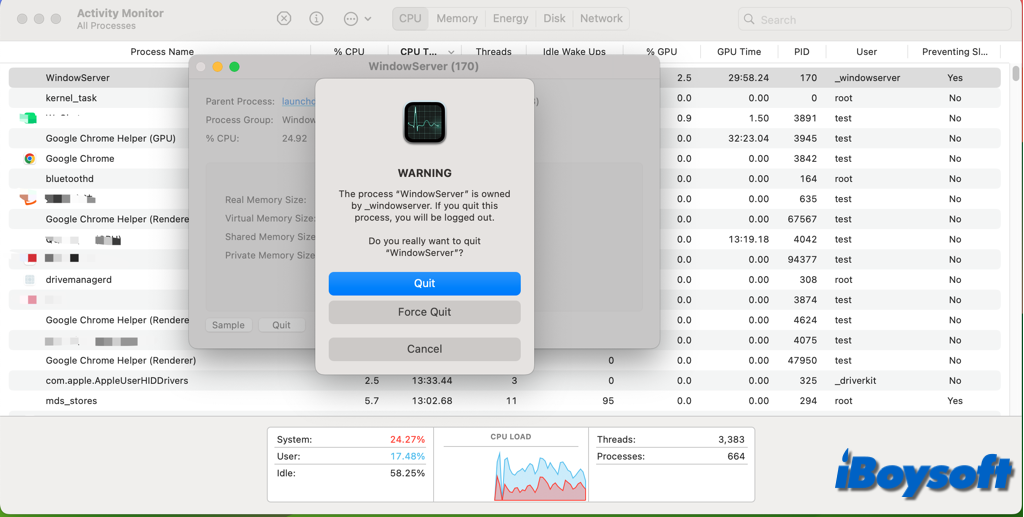Click the Sample button in the WindowServer window
The image size is (1024, 517).
[x=228, y=325]
